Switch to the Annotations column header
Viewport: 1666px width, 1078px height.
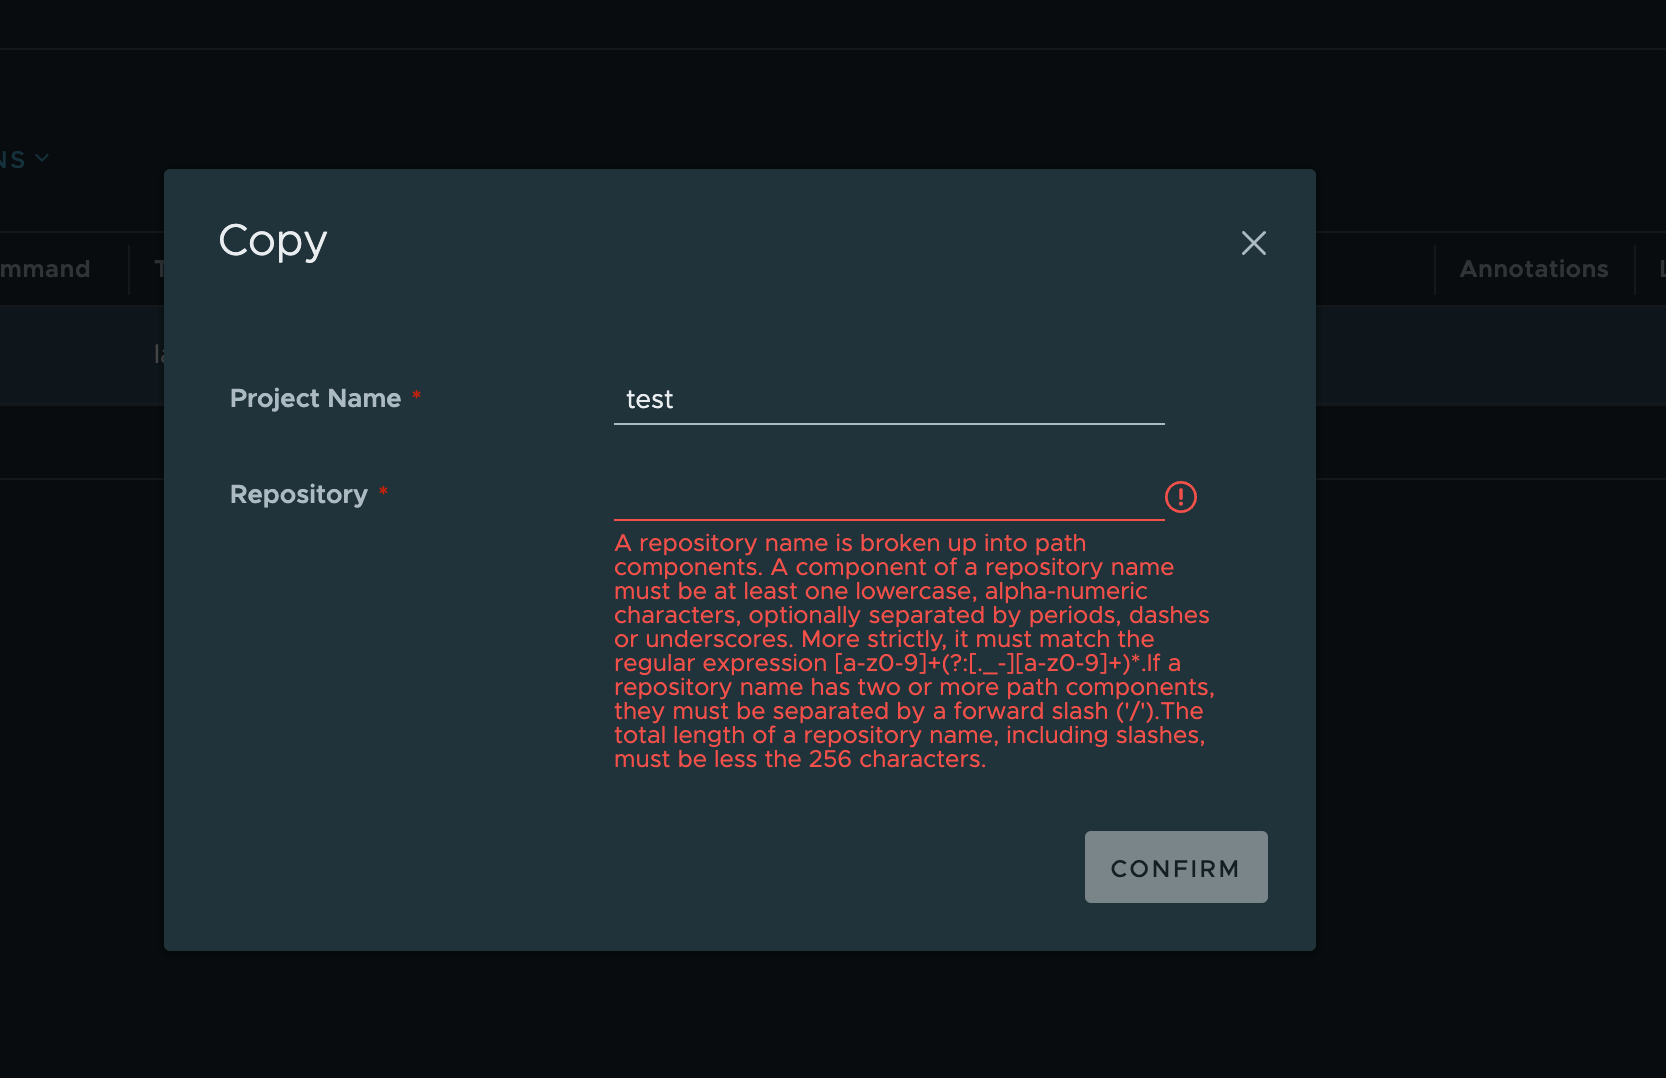(1533, 268)
